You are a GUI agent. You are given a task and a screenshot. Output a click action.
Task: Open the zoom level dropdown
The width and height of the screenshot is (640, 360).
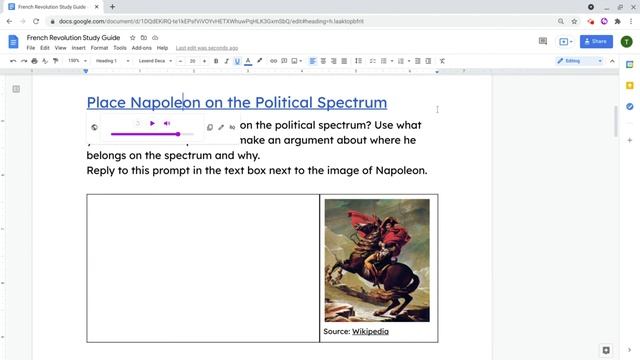click(x=77, y=61)
